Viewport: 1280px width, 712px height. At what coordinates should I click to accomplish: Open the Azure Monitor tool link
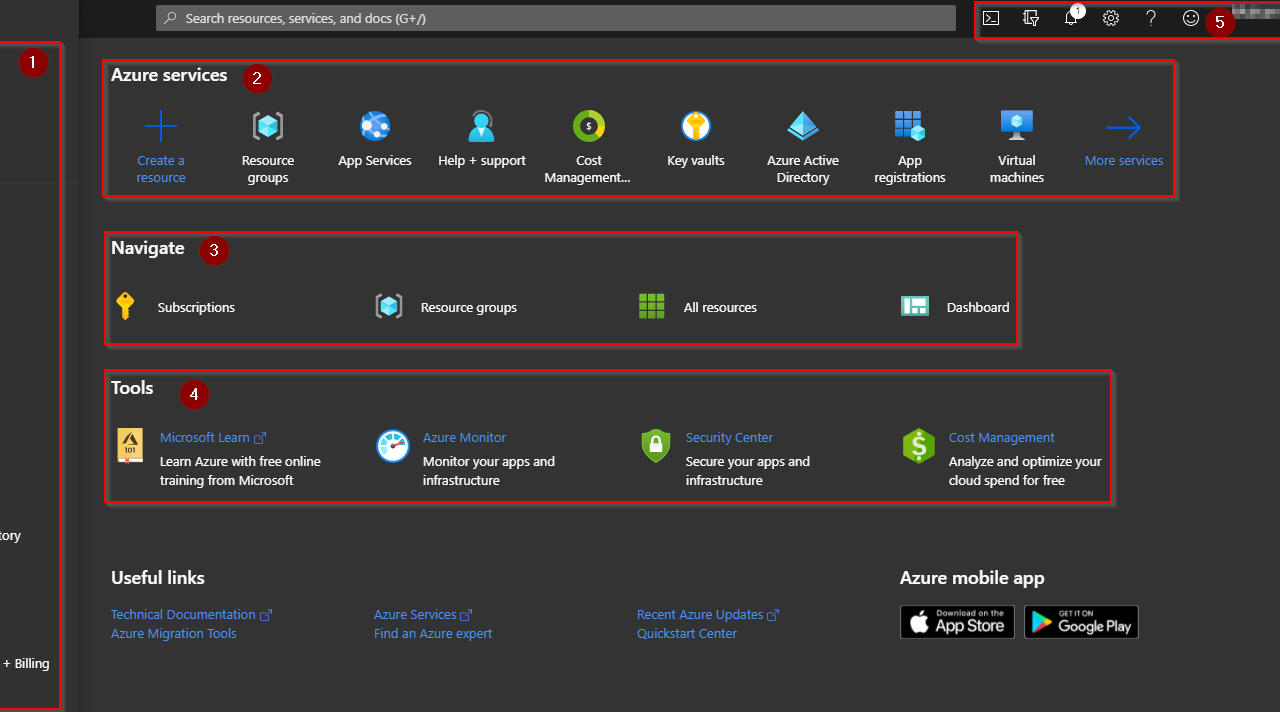click(x=464, y=437)
